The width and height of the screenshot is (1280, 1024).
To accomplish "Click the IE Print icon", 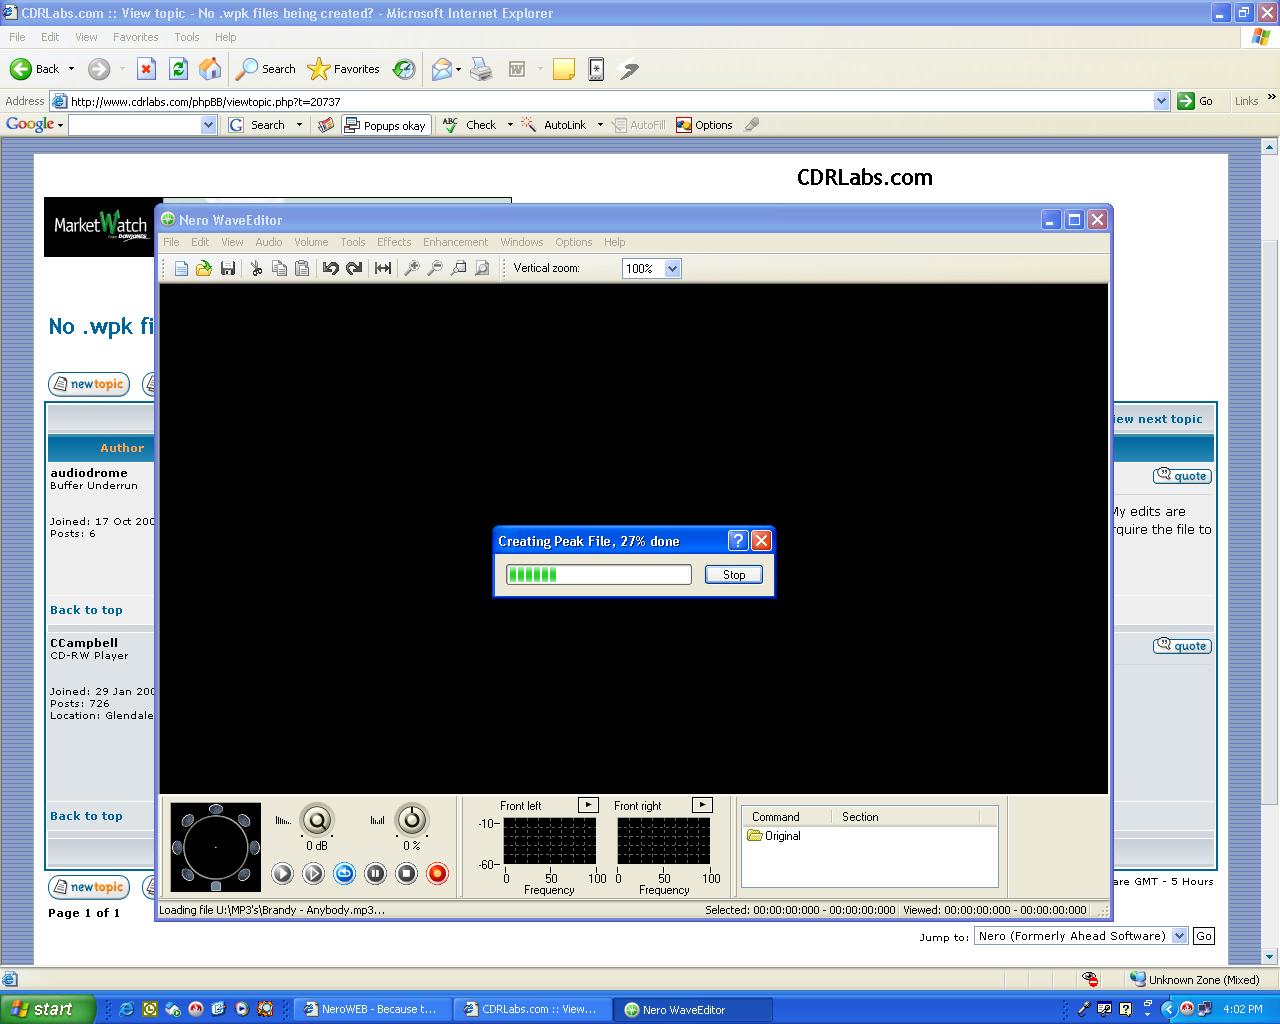I will (481, 69).
